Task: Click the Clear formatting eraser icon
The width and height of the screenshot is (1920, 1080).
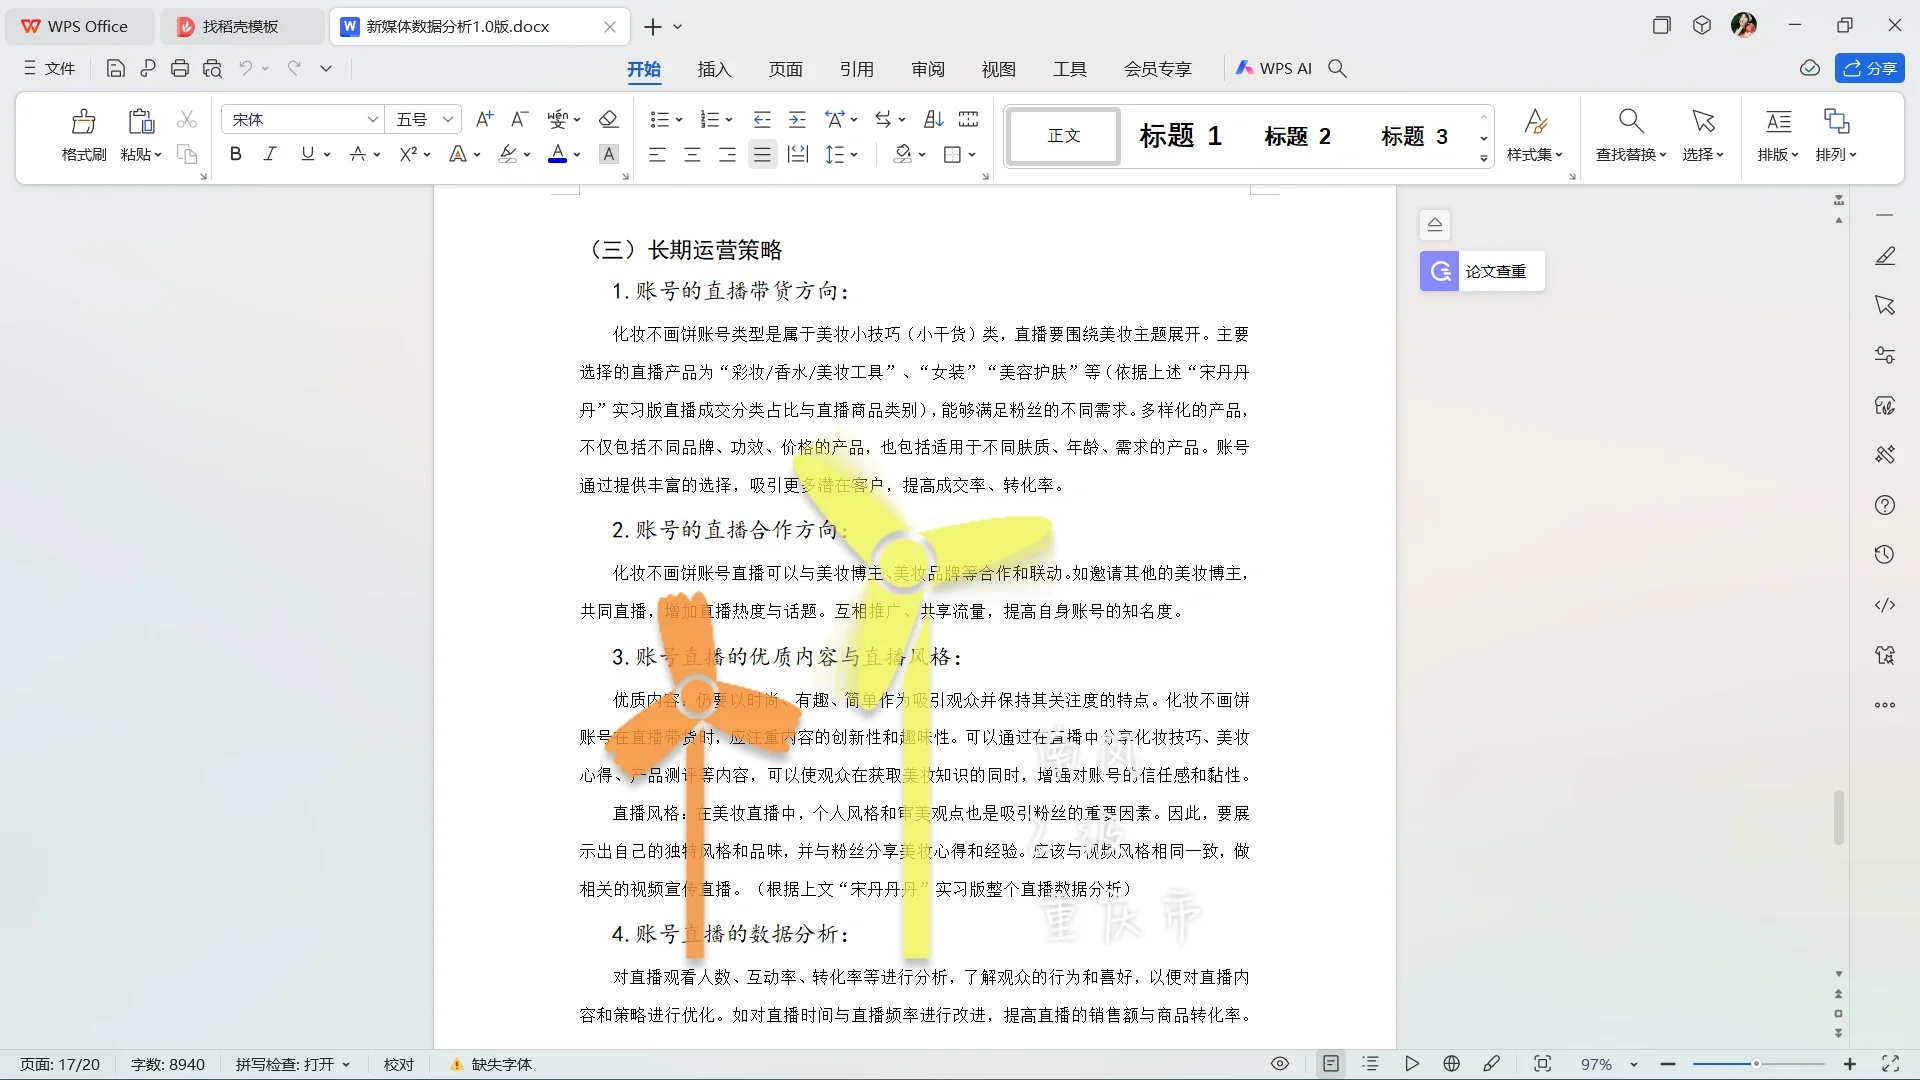Action: tap(608, 119)
